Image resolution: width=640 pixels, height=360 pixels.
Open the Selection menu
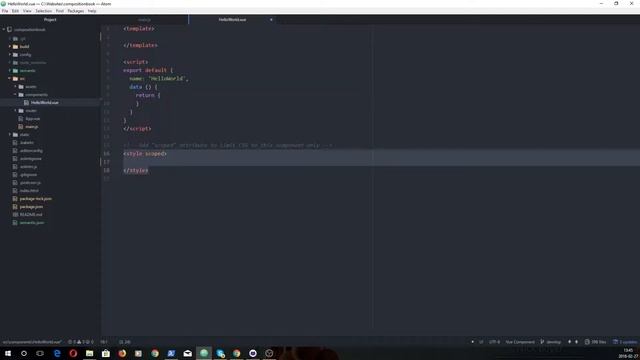(x=44, y=11)
